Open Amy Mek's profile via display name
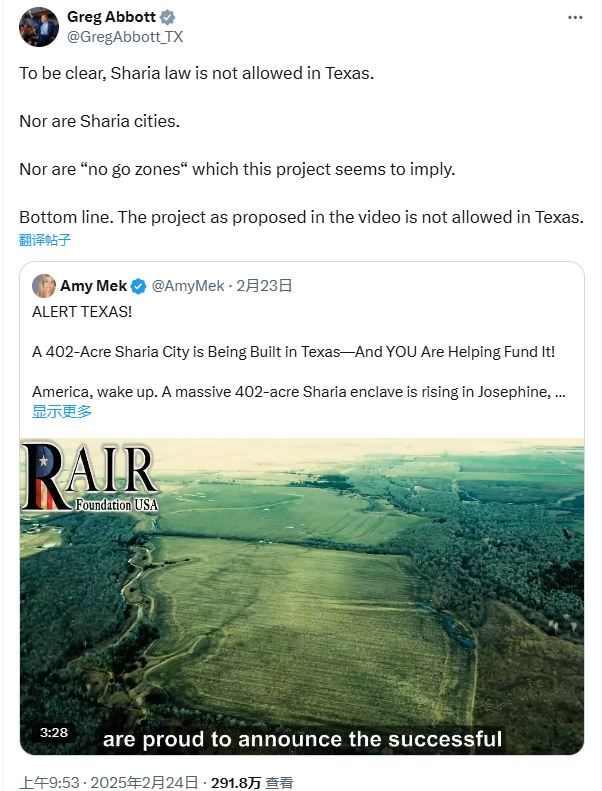 pyautogui.click(x=94, y=286)
